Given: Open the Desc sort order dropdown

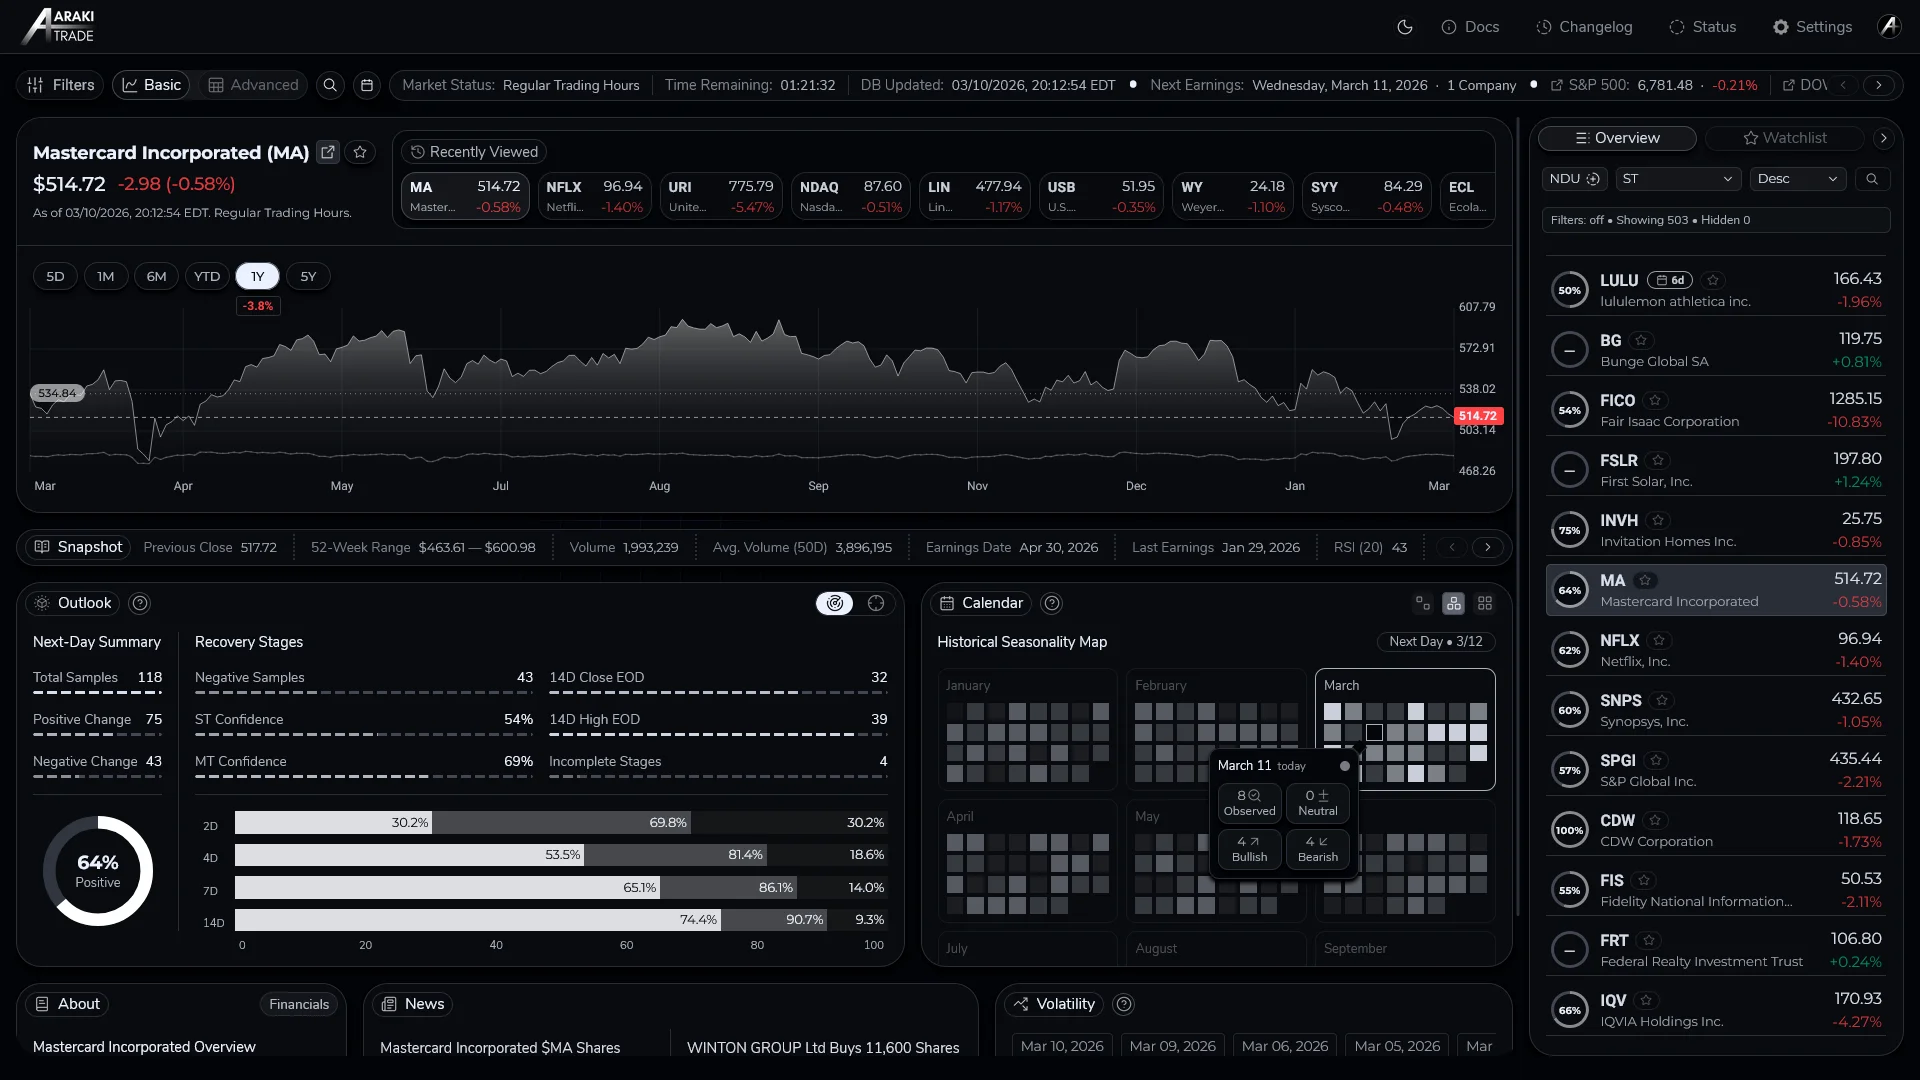Looking at the screenshot, I should [x=1797, y=178].
